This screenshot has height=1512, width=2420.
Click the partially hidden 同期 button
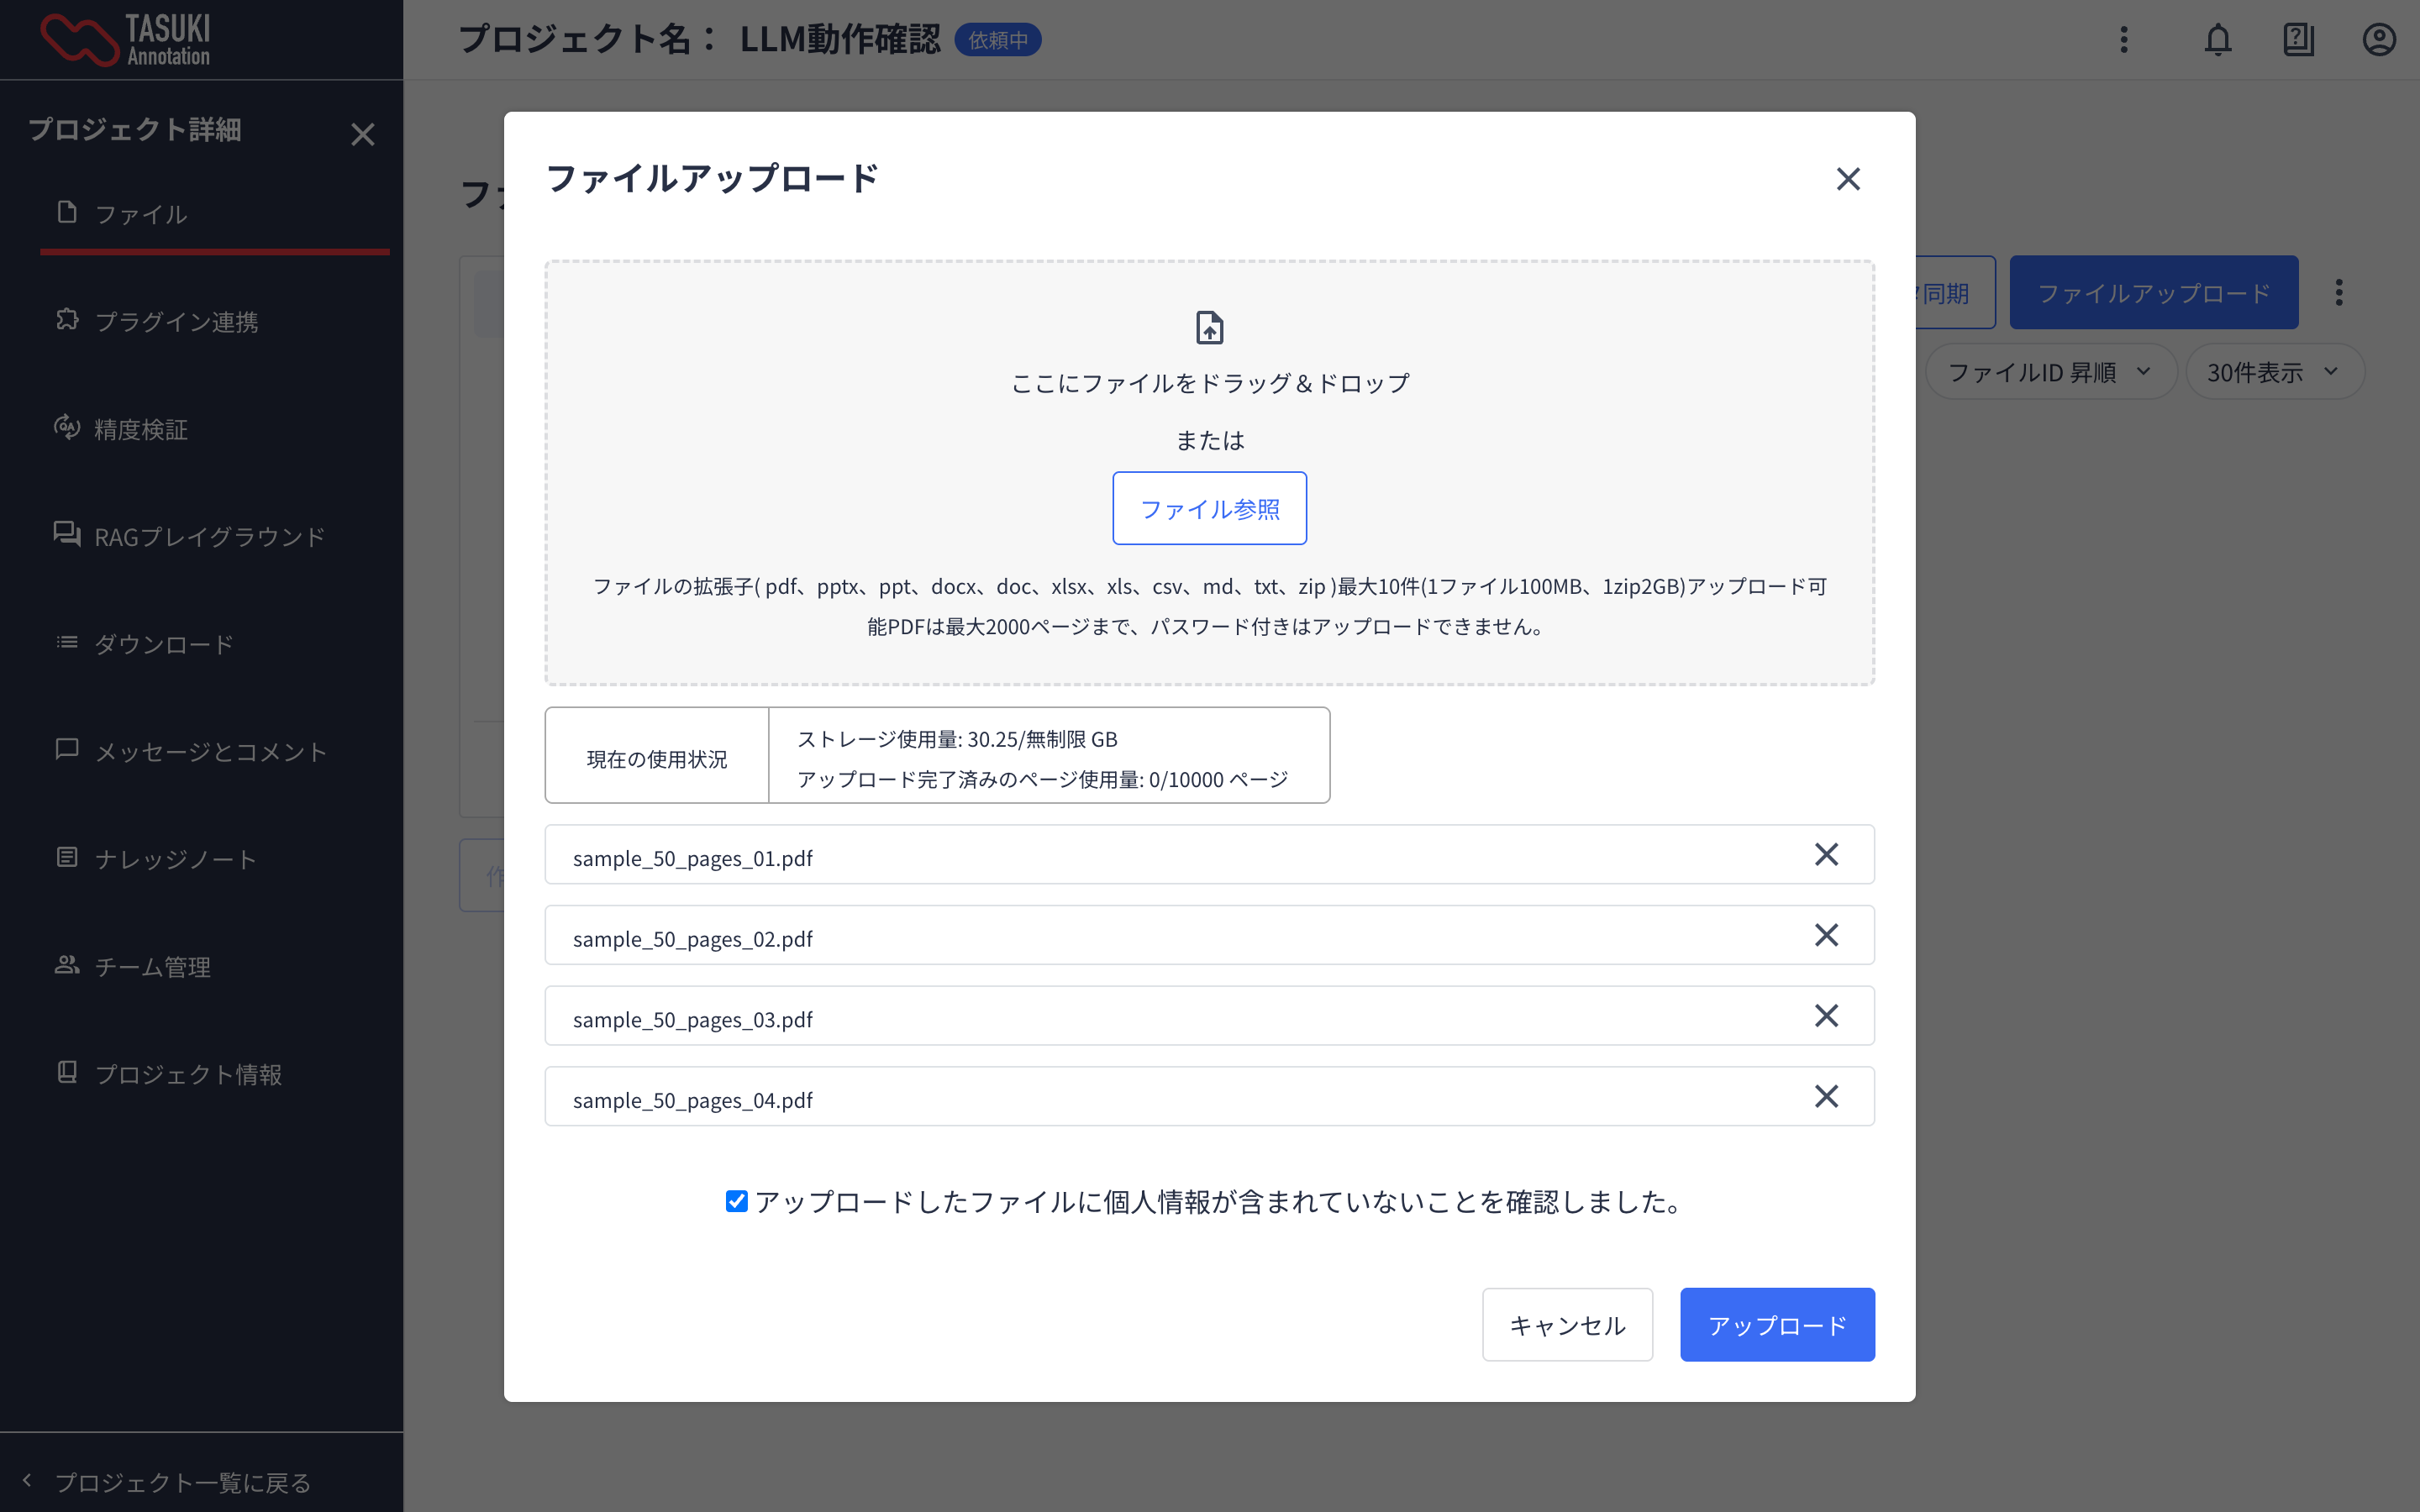coord(1956,292)
